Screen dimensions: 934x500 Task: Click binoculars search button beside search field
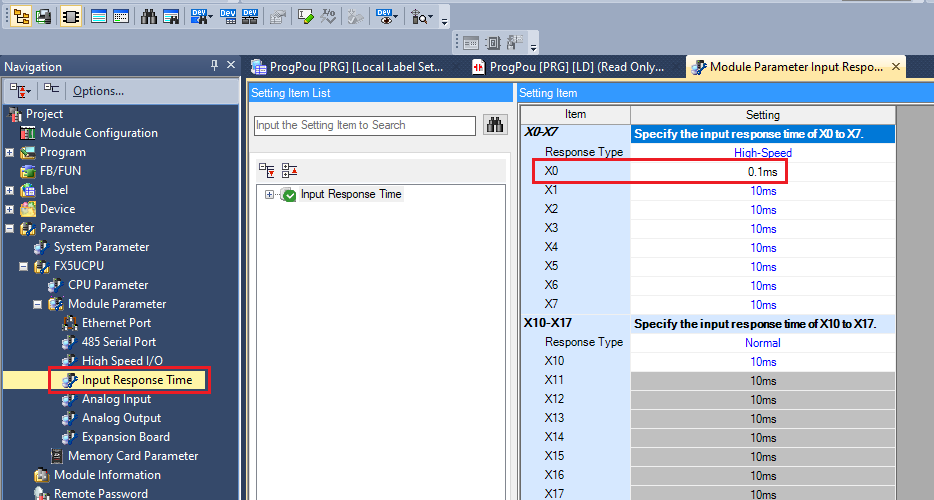(495, 125)
